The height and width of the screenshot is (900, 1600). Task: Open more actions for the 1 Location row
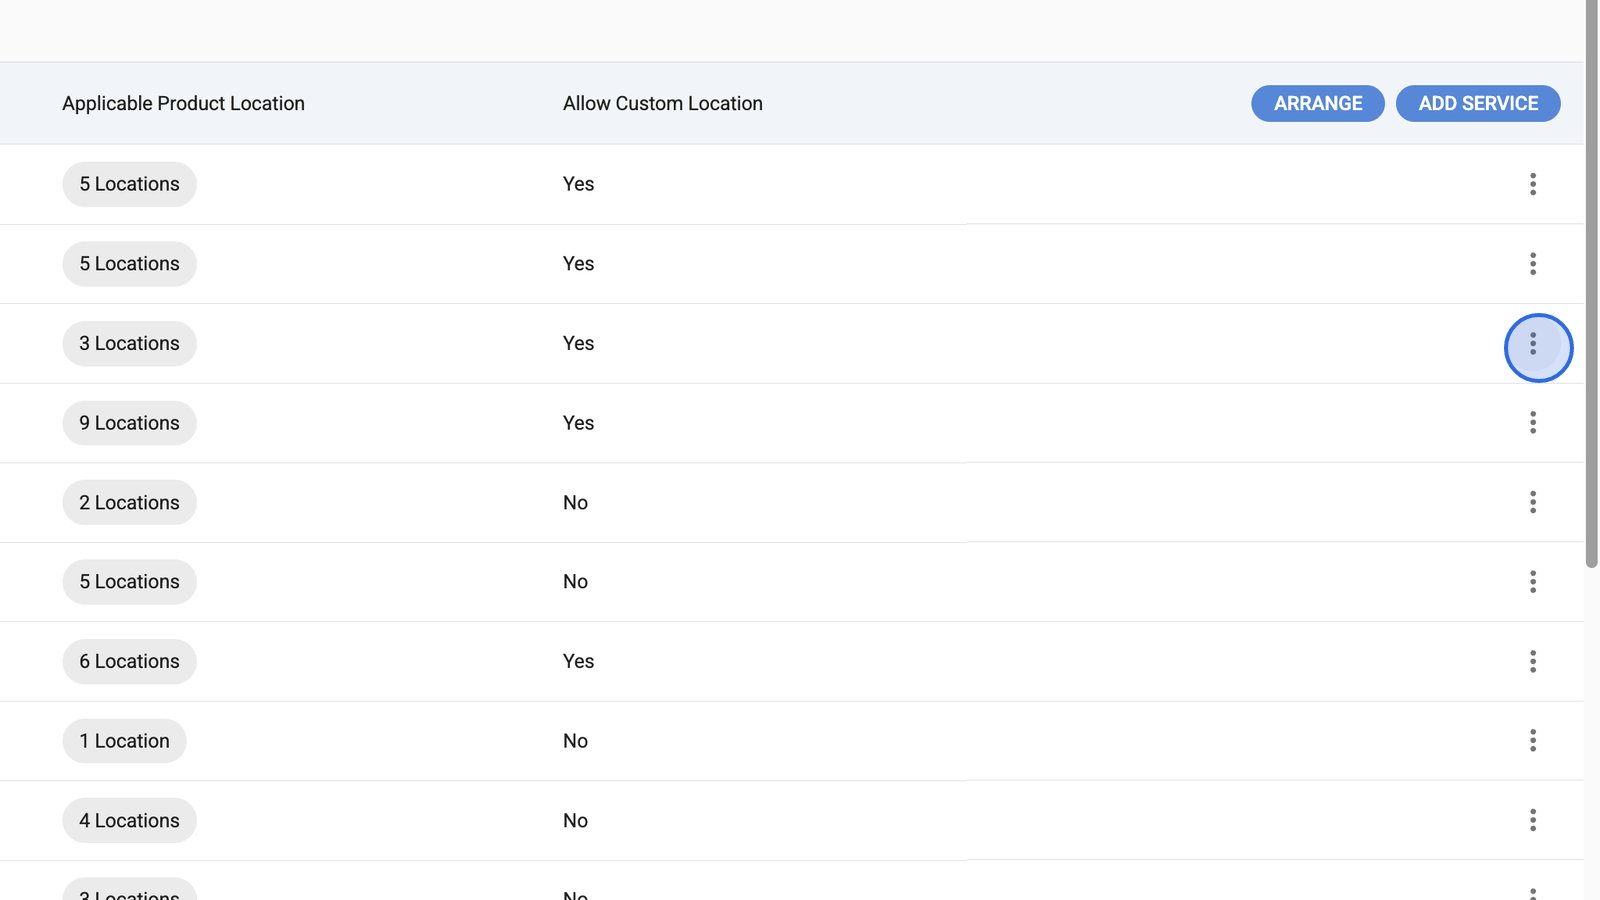pyautogui.click(x=1532, y=741)
